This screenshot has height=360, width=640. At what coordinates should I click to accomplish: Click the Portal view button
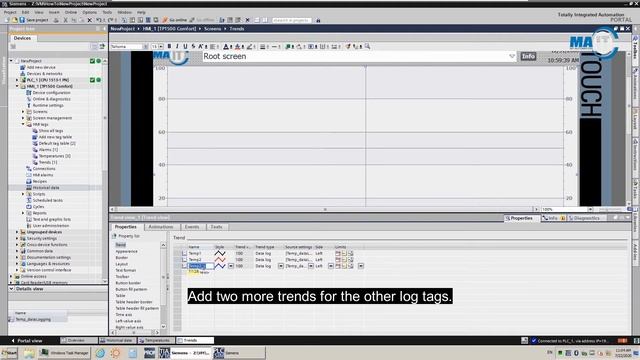tap(26, 340)
